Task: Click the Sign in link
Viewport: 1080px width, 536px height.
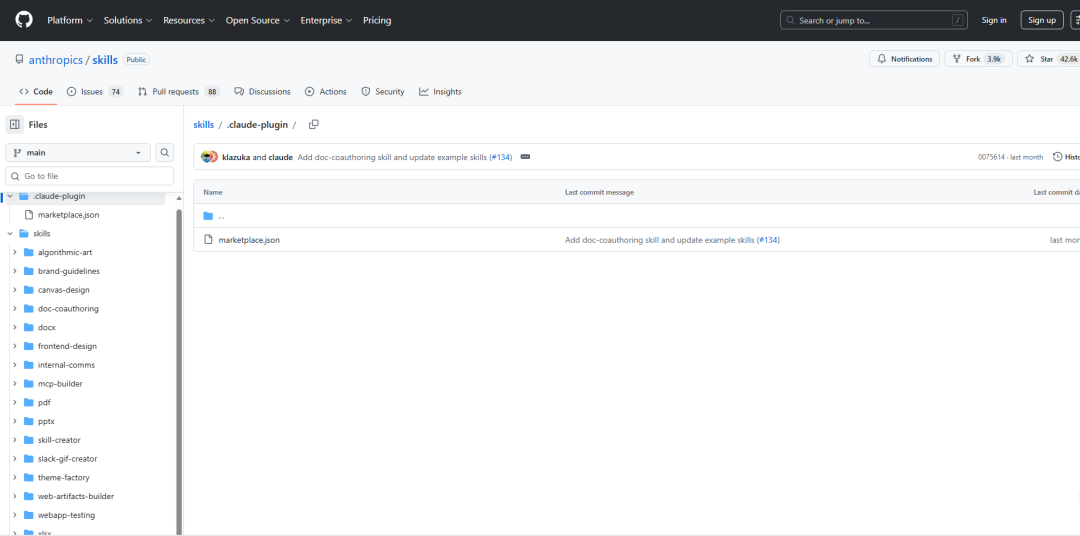Action: point(994,20)
